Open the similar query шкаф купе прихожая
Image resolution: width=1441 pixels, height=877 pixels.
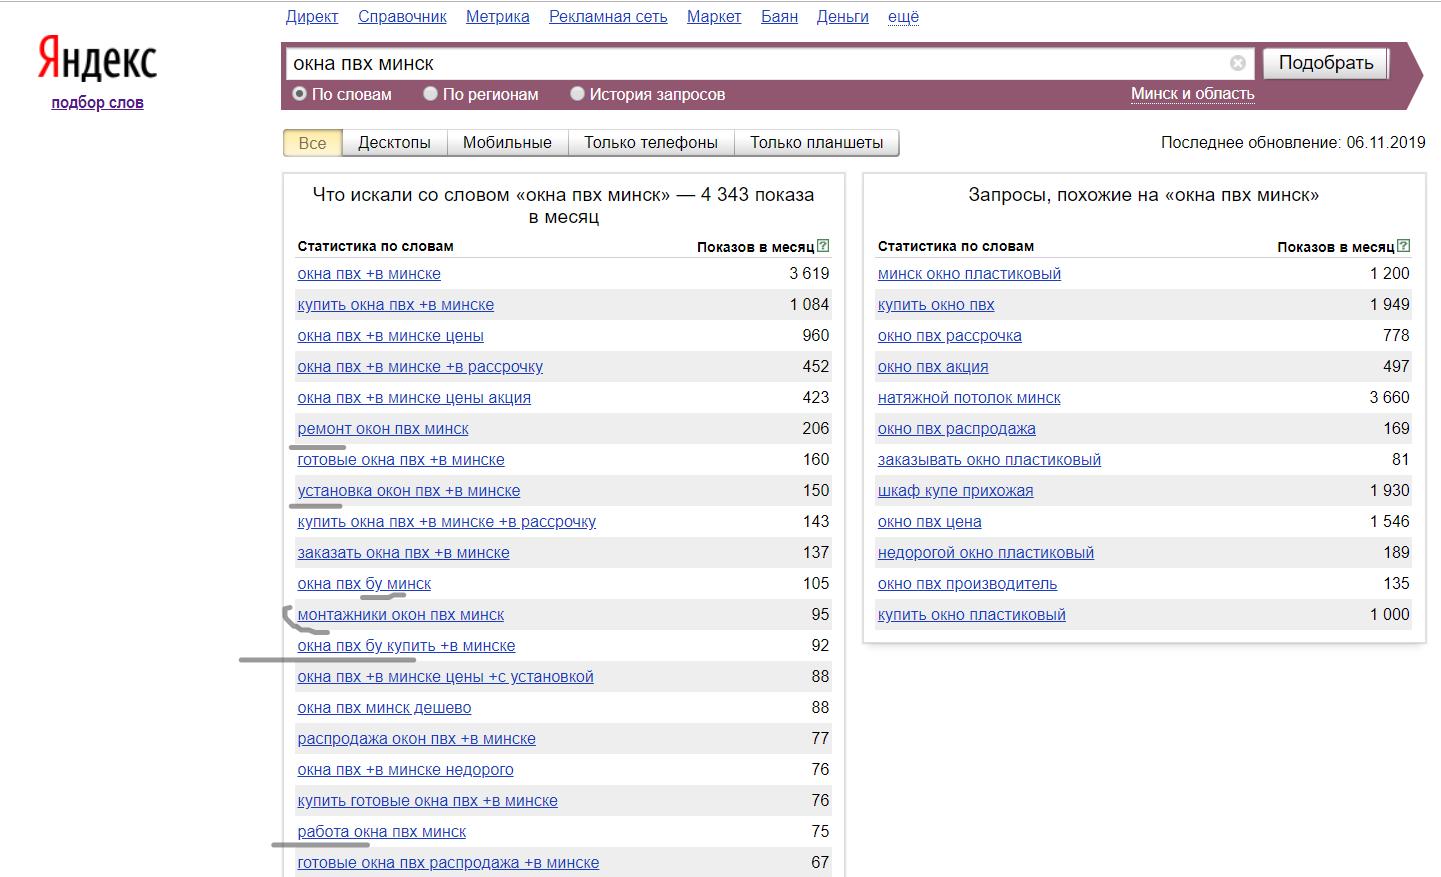(x=955, y=491)
